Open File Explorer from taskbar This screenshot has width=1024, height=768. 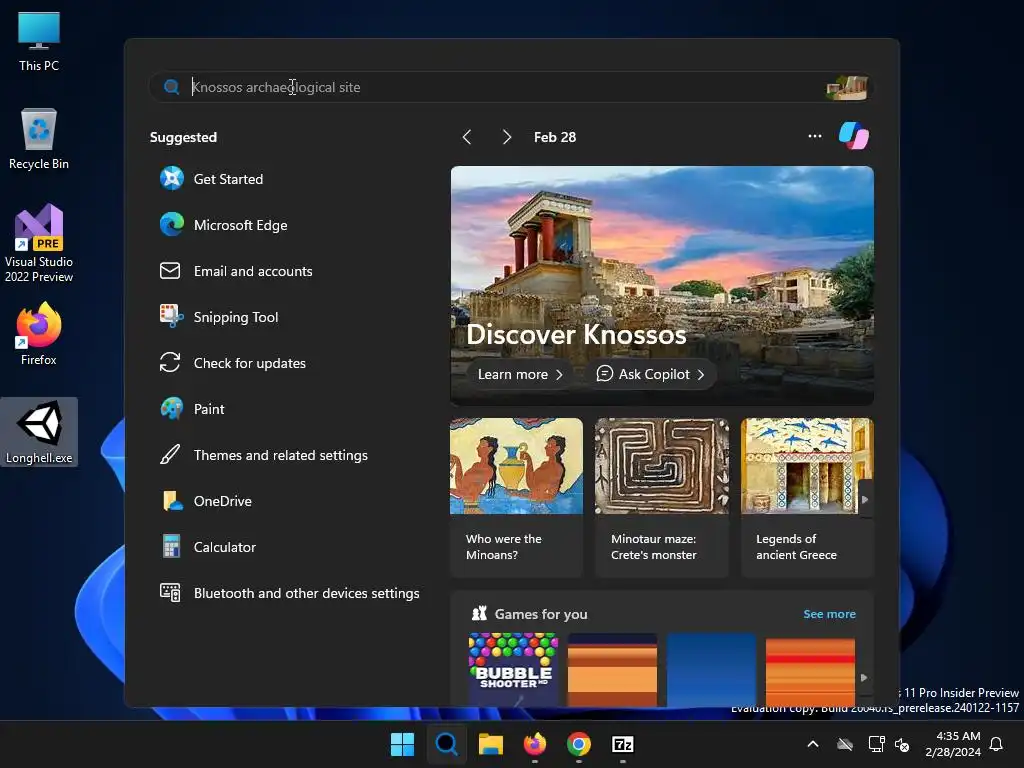tap(490, 744)
